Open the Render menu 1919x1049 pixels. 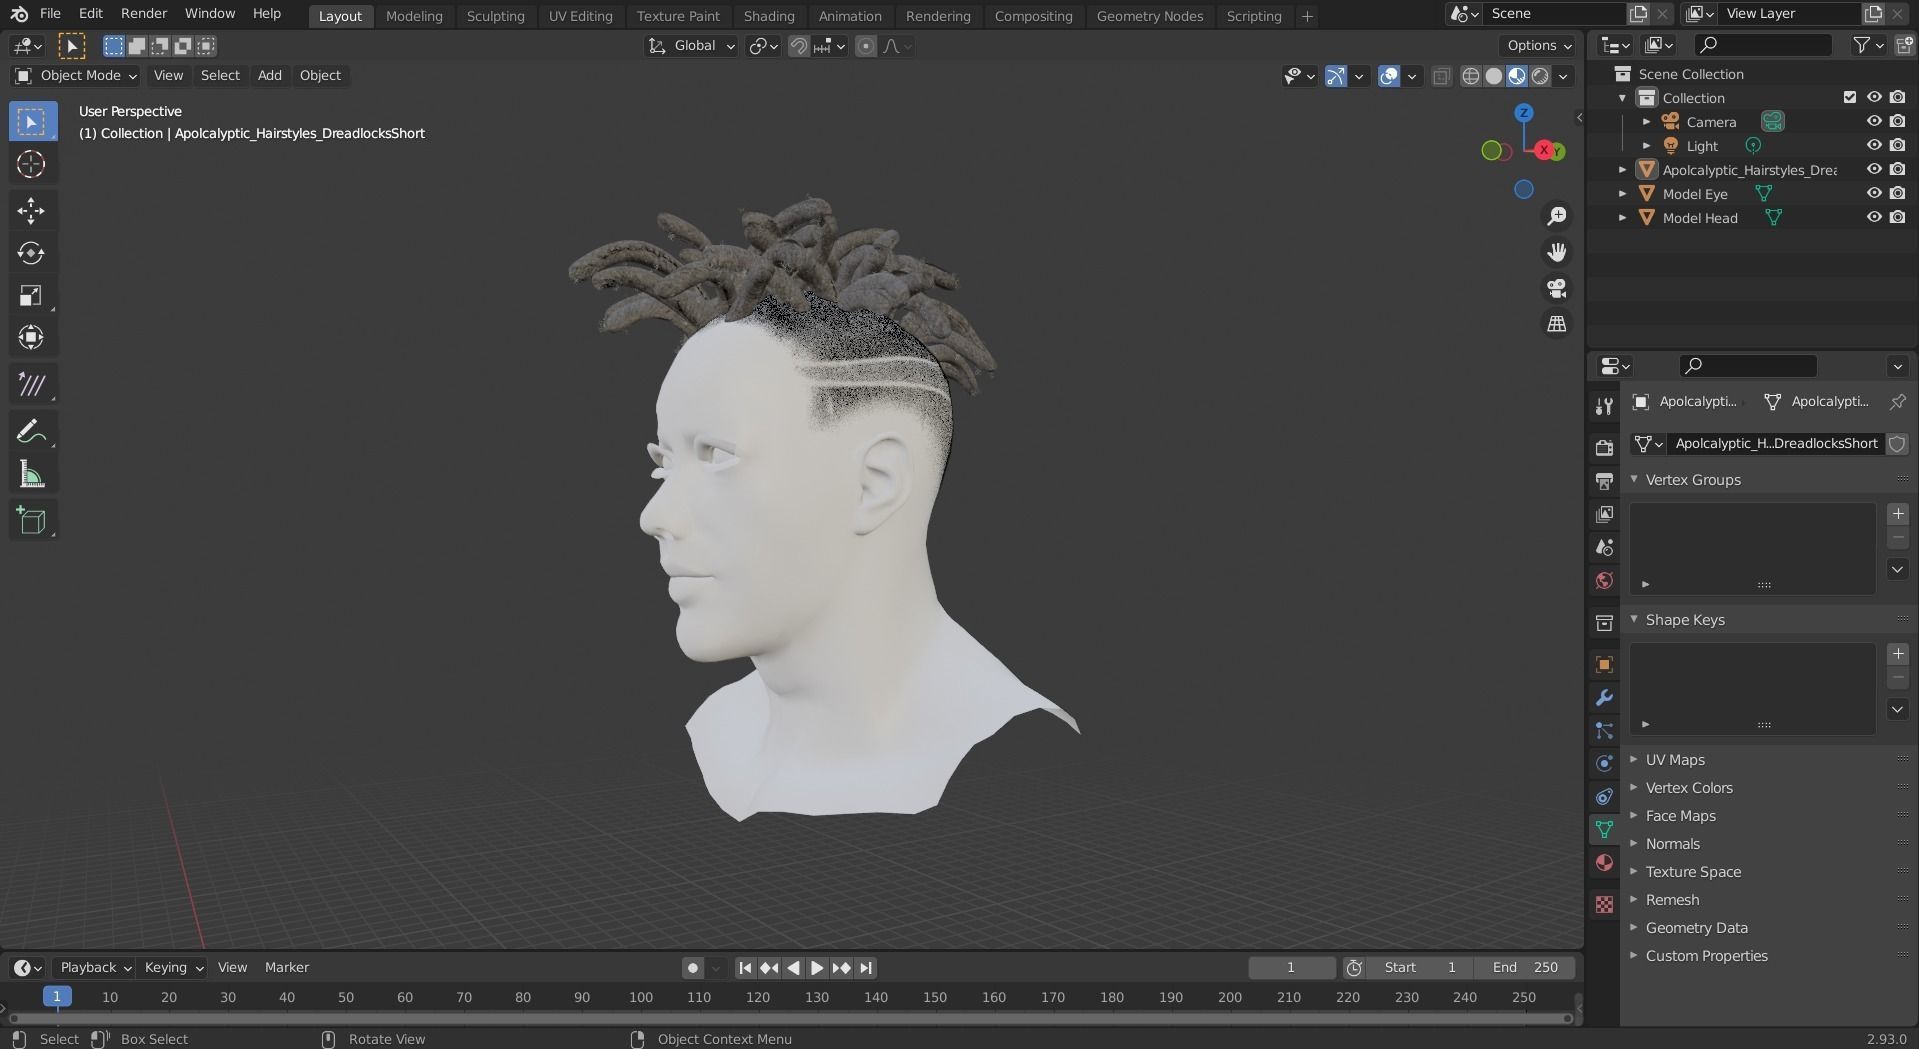coord(144,14)
